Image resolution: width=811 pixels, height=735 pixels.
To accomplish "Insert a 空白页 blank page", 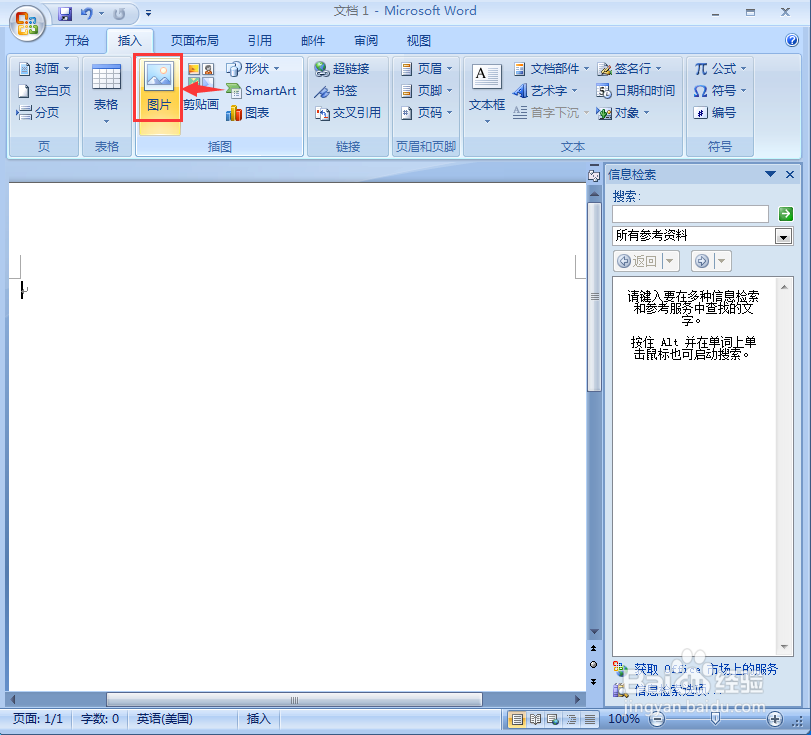I will pyautogui.click(x=44, y=91).
